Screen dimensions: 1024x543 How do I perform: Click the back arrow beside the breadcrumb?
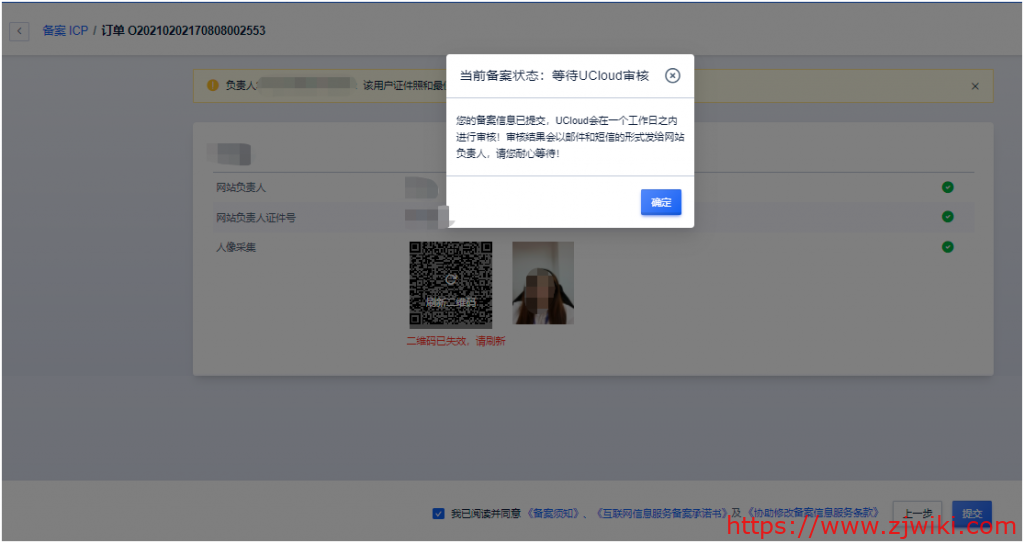[x=19, y=31]
